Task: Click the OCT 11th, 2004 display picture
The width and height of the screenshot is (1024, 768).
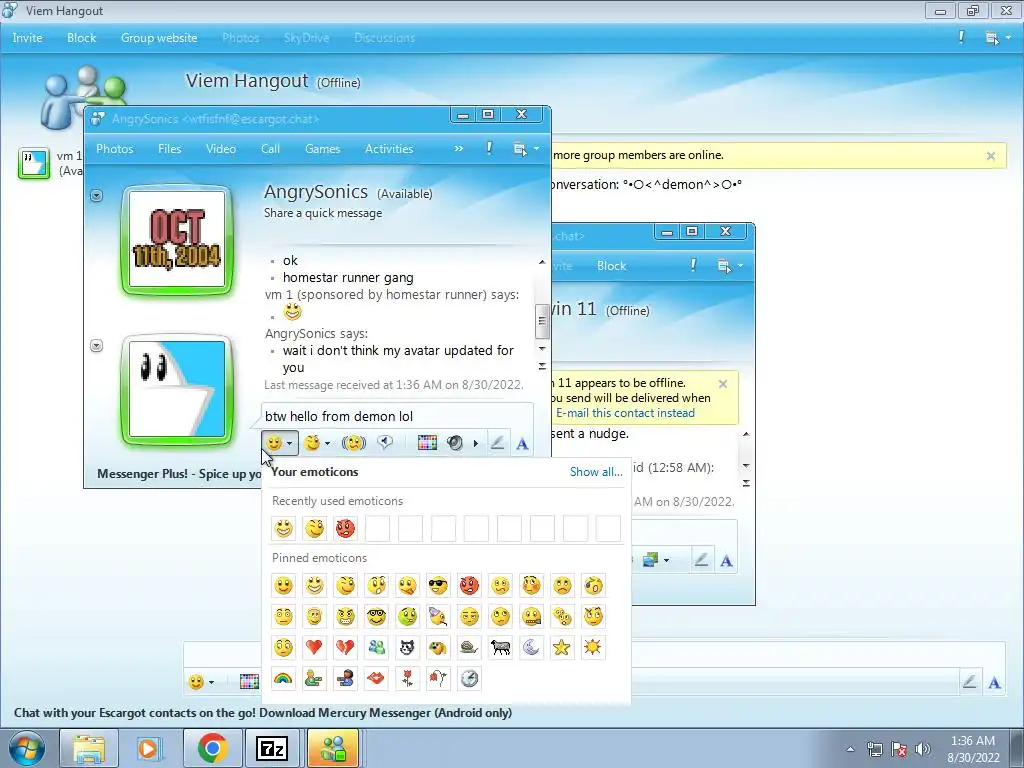Action: pos(177,239)
